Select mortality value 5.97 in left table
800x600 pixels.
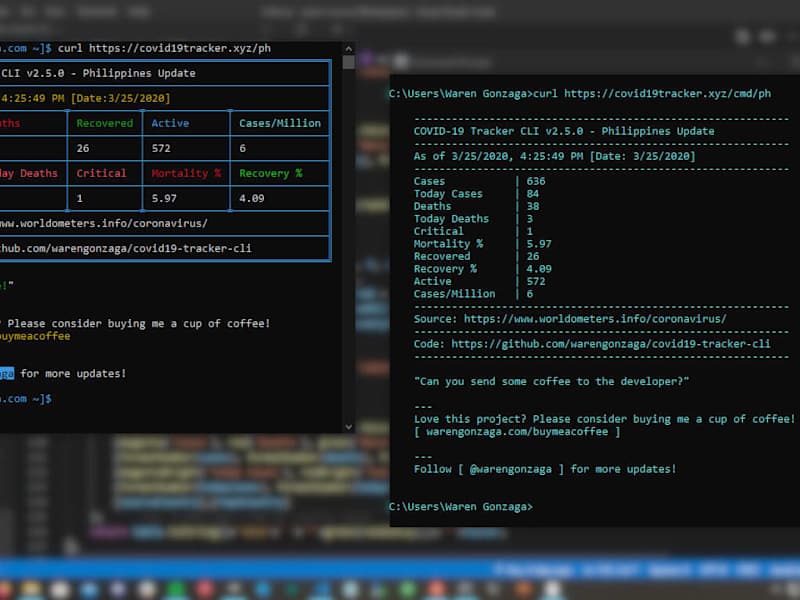pyautogui.click(x=164, y=198)
